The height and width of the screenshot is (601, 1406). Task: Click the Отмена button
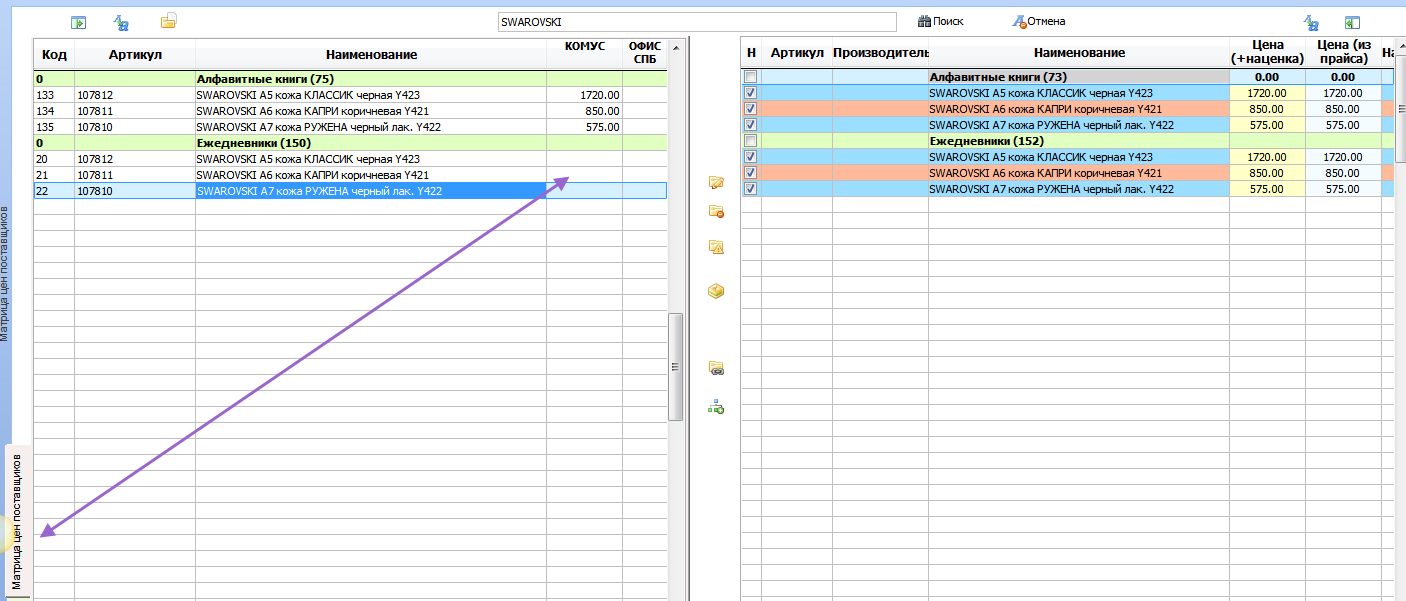coord(1039,21)
